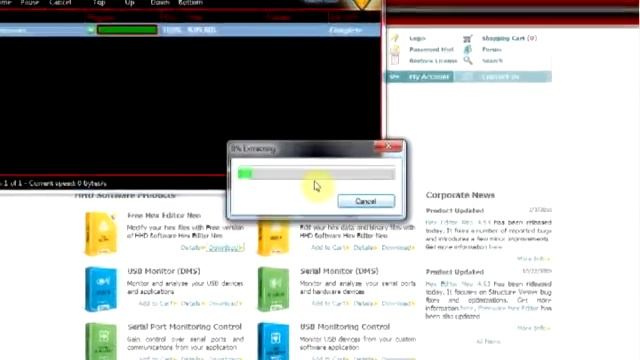This screenshot has height=360, width=640.
Task: Open the Forum link
Action: pos(491,49)
